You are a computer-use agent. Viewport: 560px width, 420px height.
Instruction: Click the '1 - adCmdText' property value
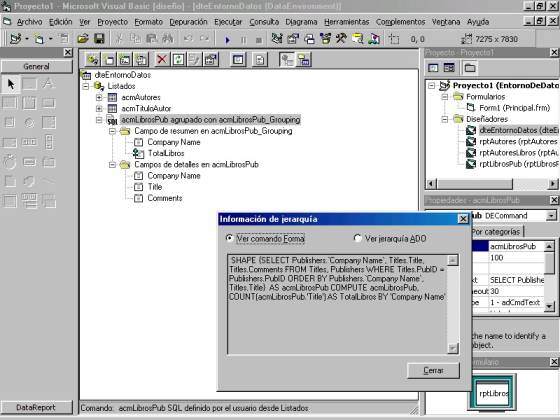(515, 302)
